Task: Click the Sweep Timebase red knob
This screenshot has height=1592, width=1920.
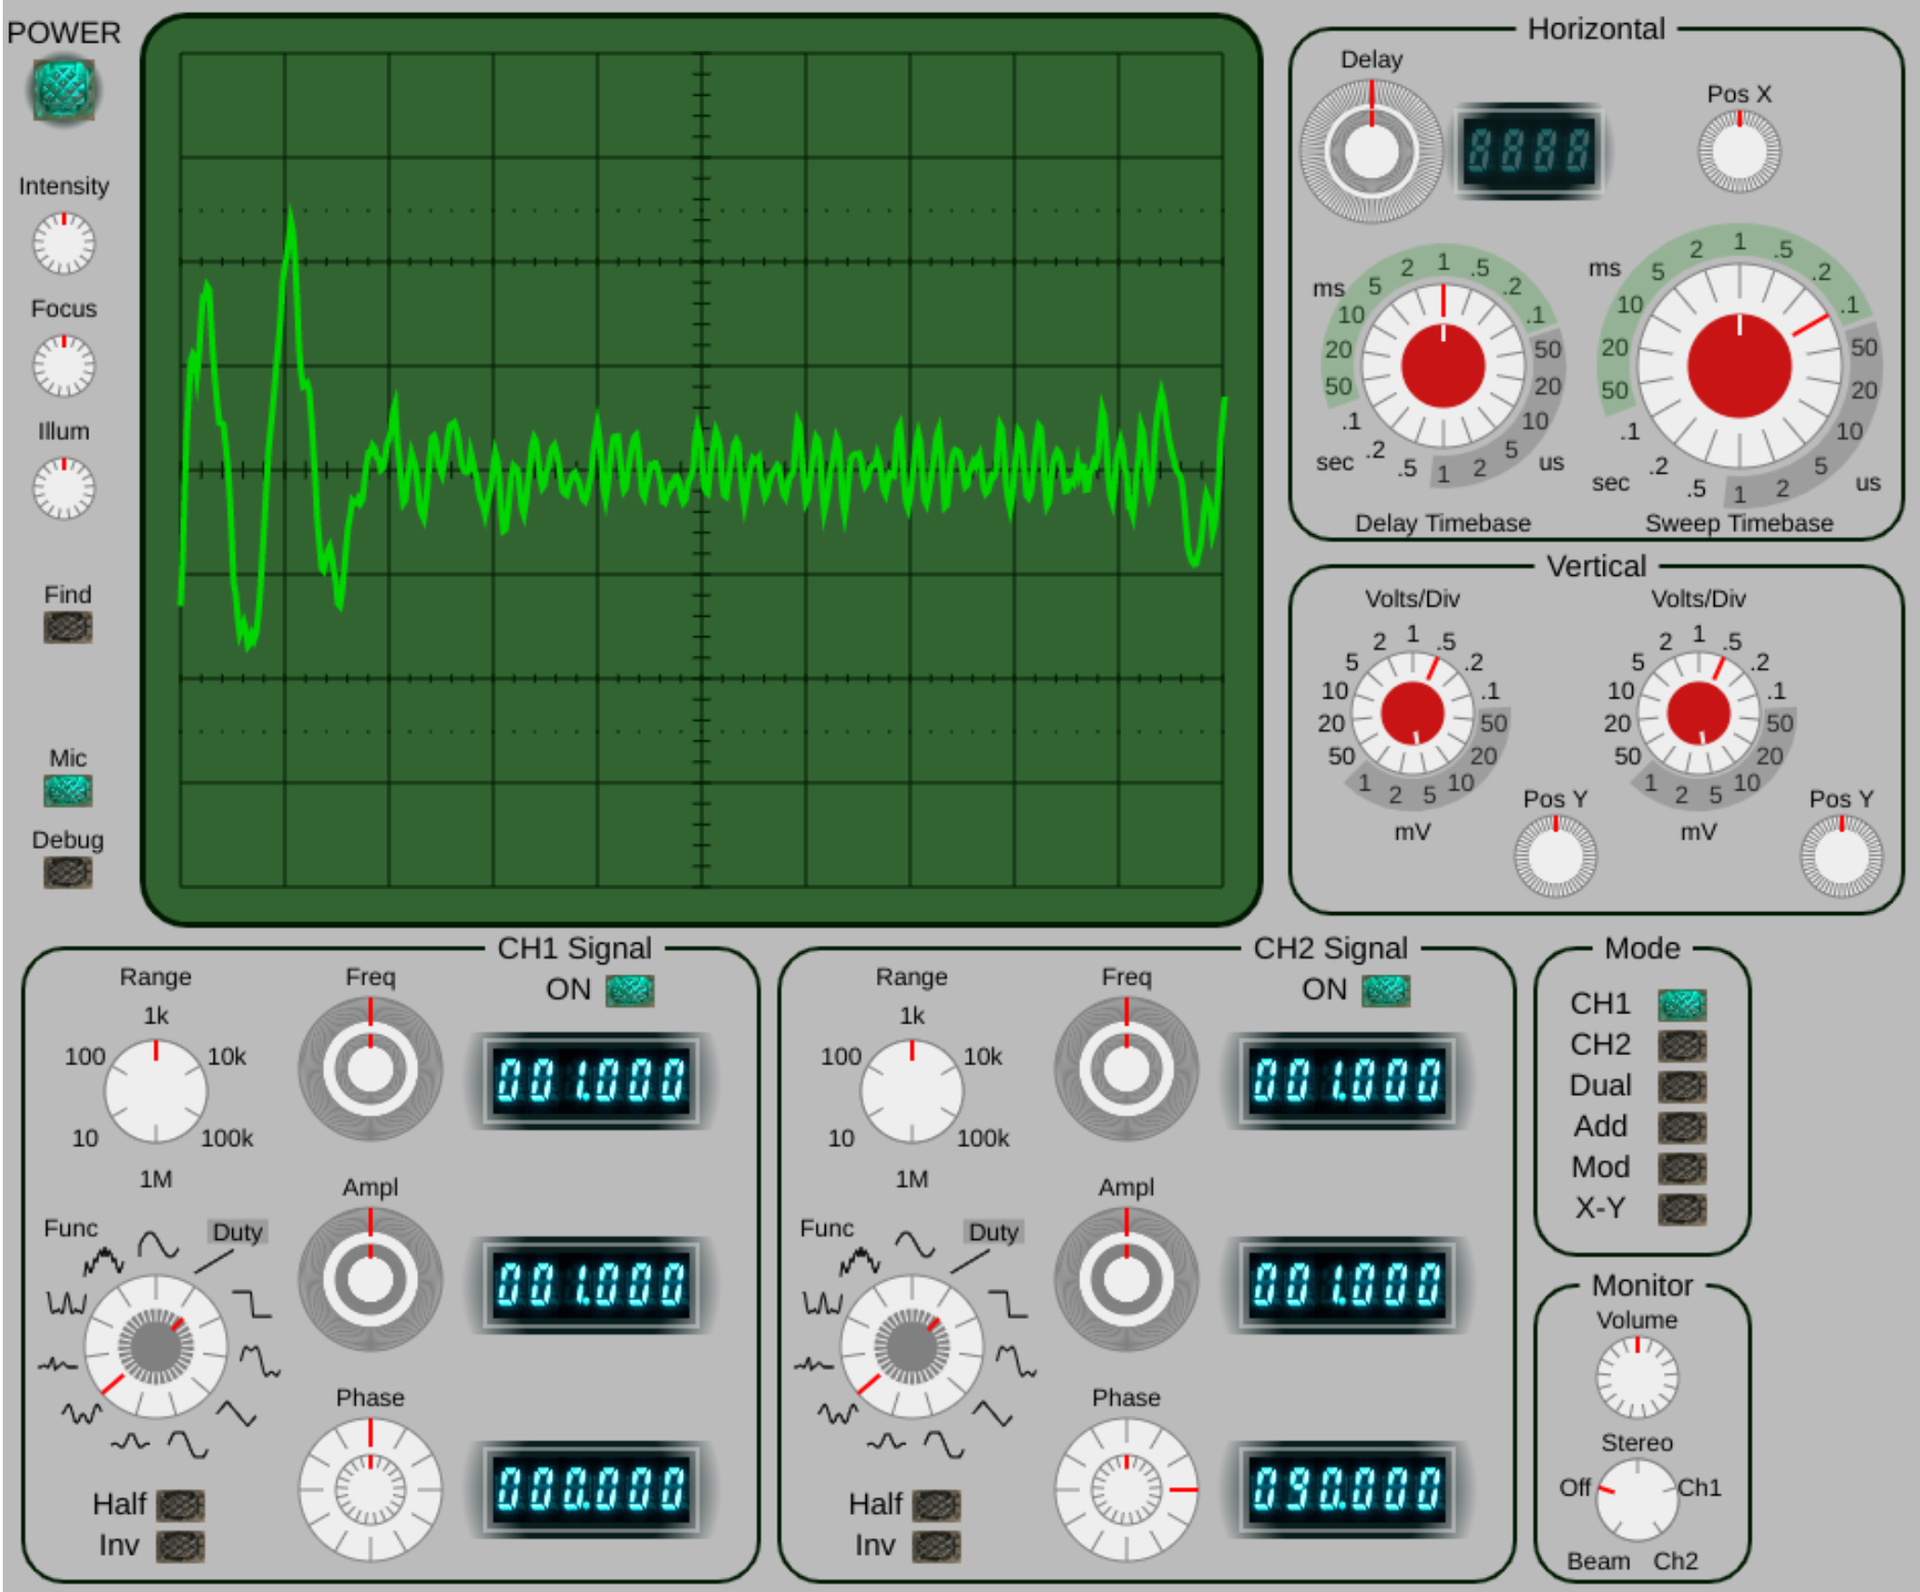Action: point(1739,366)
